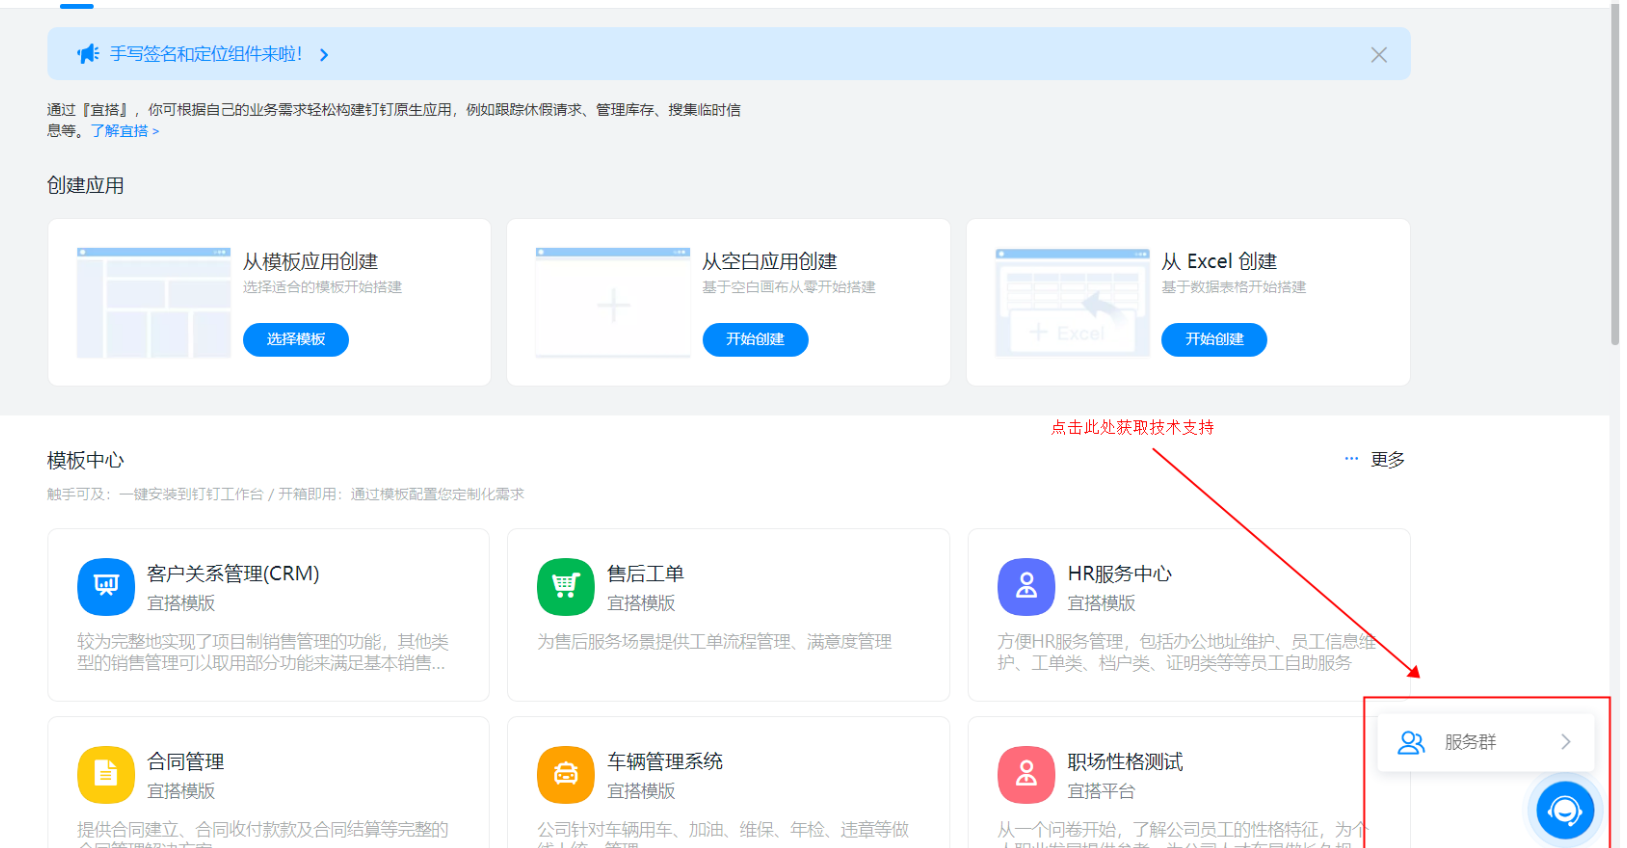
Task: Open the 了解宜搭 link
Action: [125, 131]
